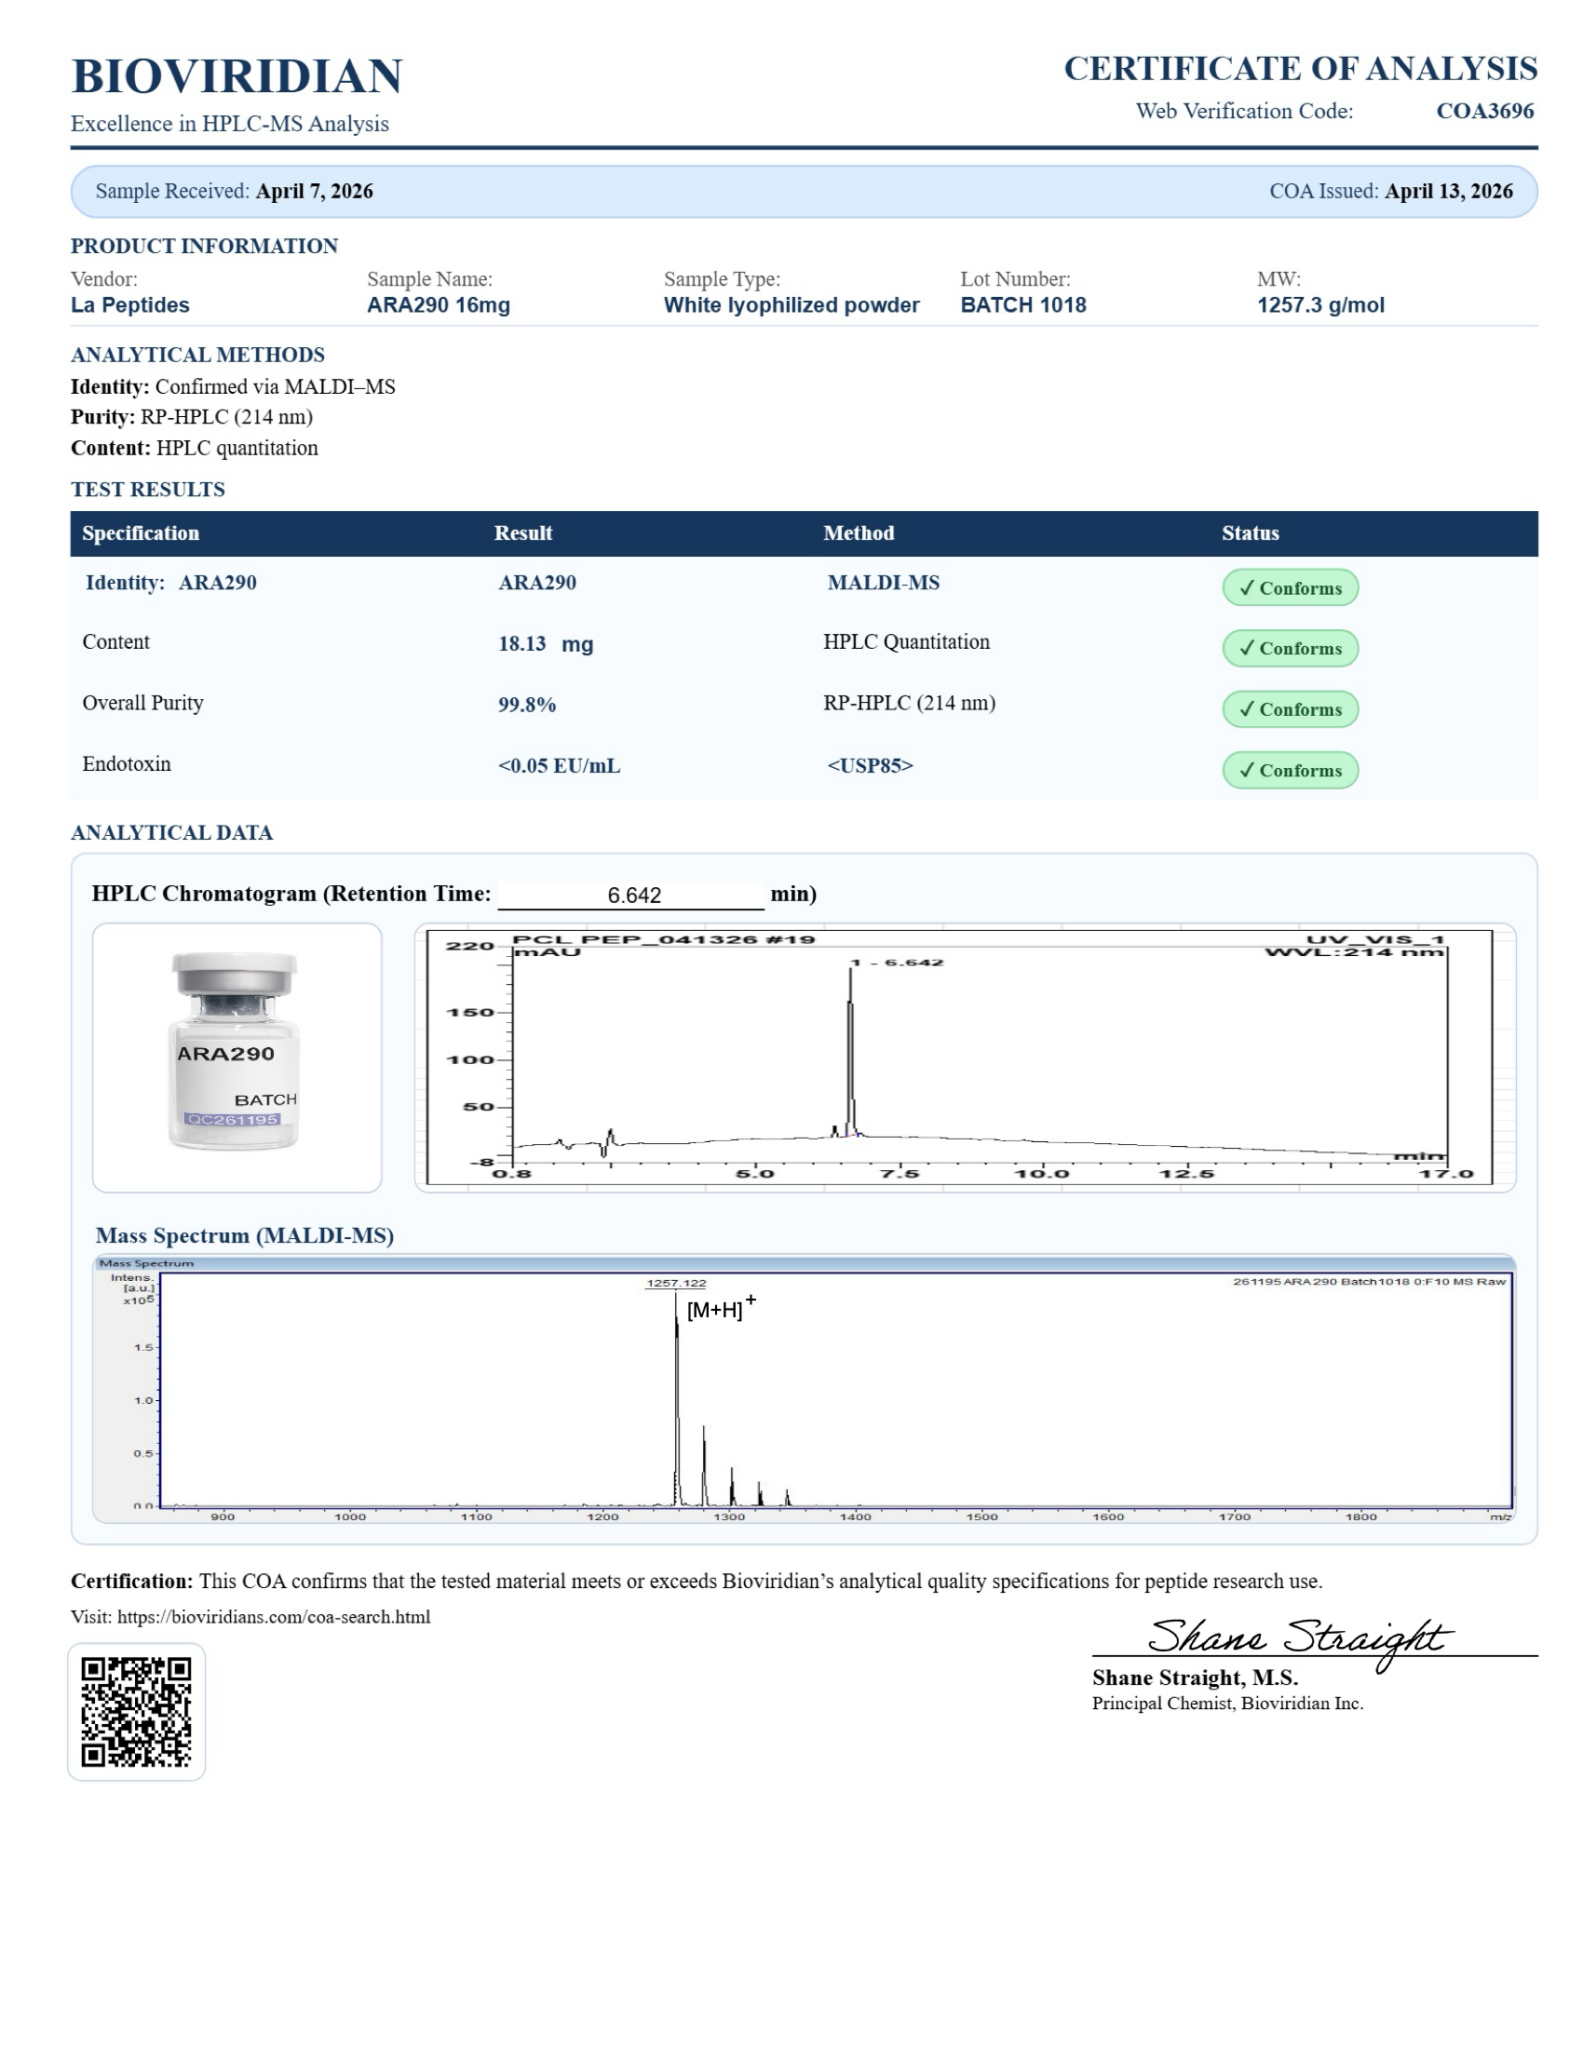Click the "Identity: ARA290" specification cell
Image resolution: width=1583 pixels, height=2048 pixels.
click(x=171, y=583)
